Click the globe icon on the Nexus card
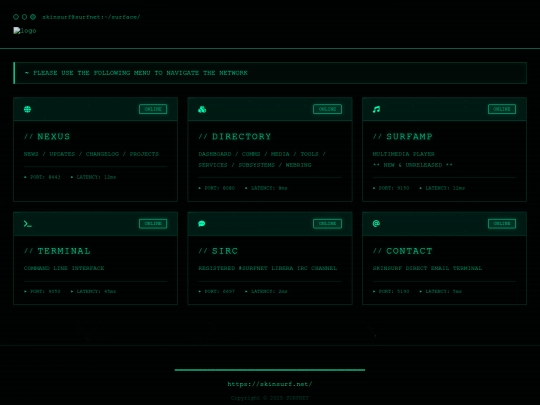Screen dimensions: 540x405 coord(28,109)
